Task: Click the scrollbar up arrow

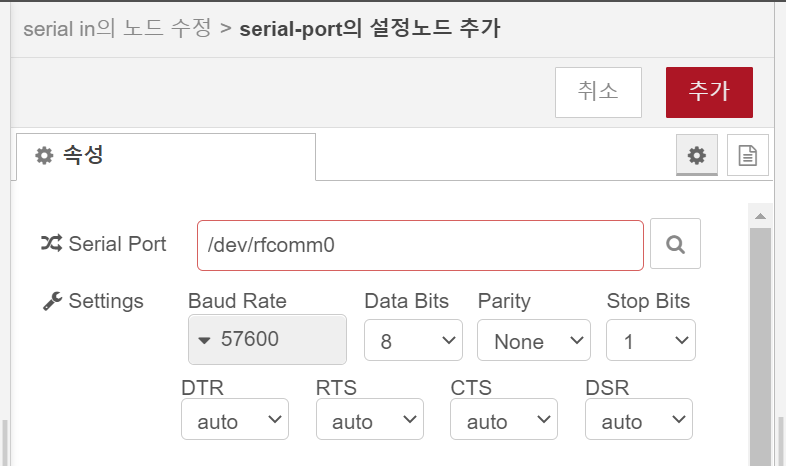Action: [x=760, y=216]
